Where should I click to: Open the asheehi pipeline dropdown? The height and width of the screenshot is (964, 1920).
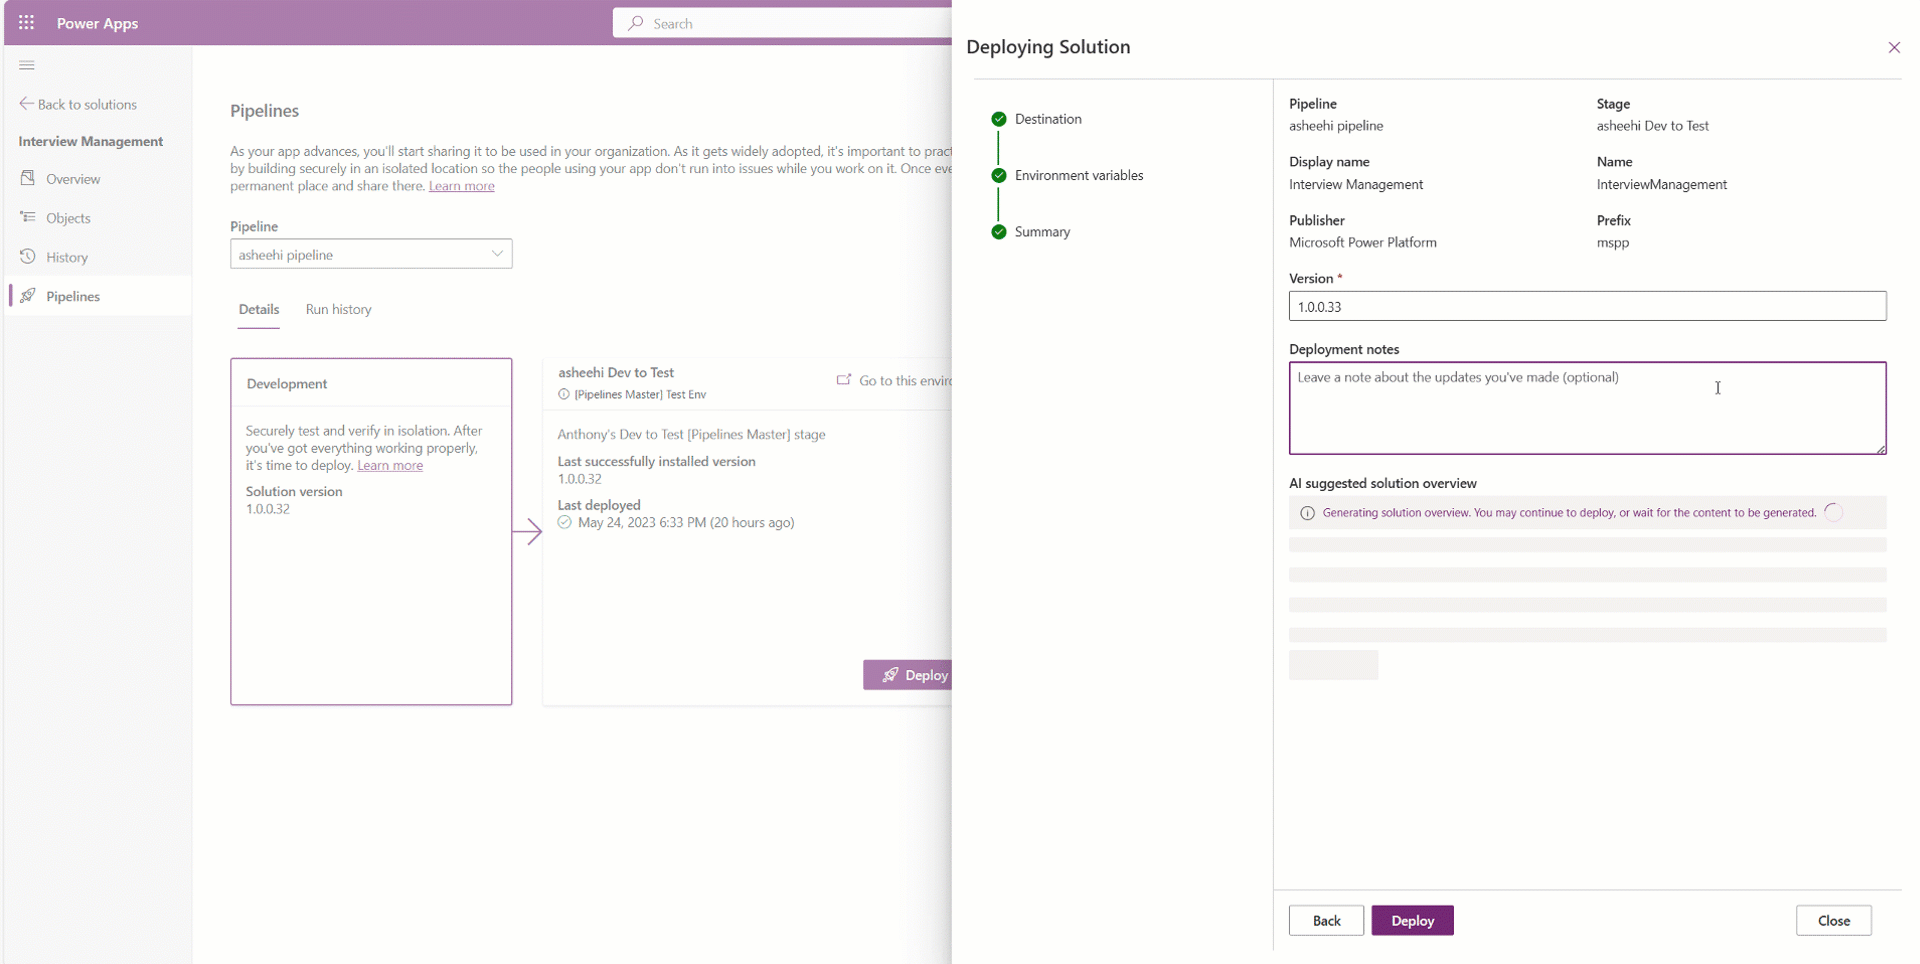coord(496,253)
